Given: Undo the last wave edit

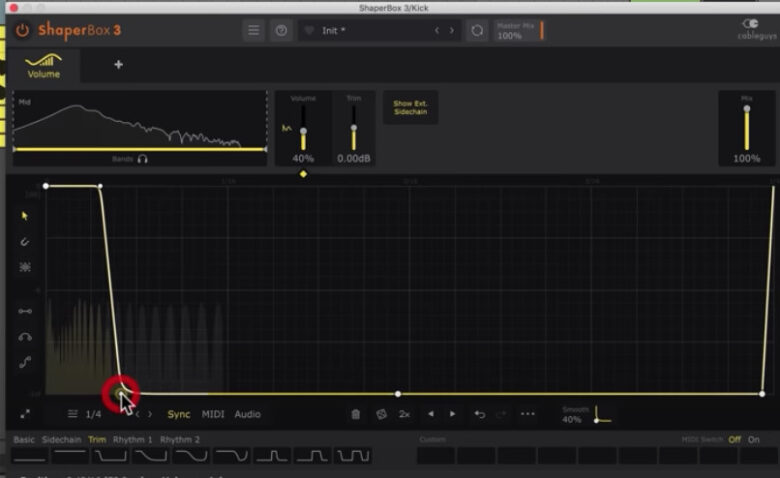Looking at the screenshot, I should point(480,414).
